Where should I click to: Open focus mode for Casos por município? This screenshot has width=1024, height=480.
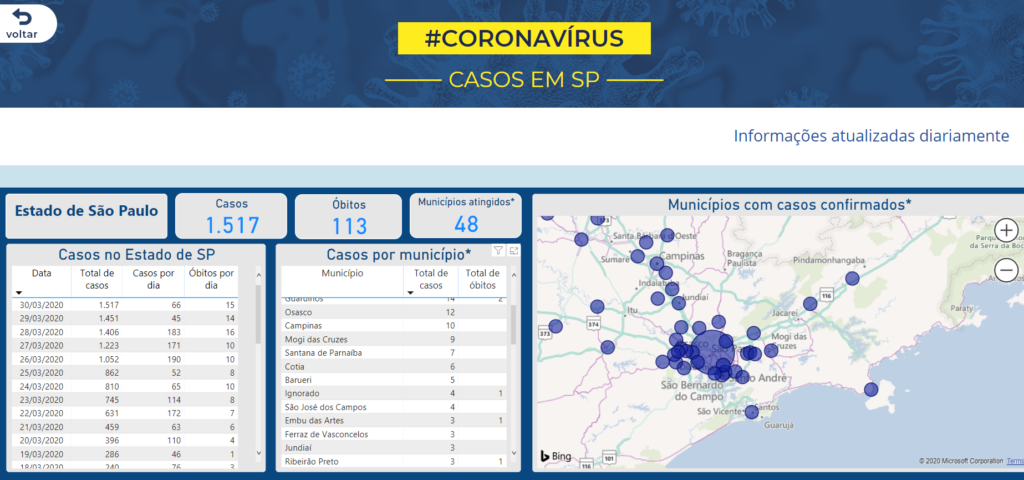coord(514,251)
